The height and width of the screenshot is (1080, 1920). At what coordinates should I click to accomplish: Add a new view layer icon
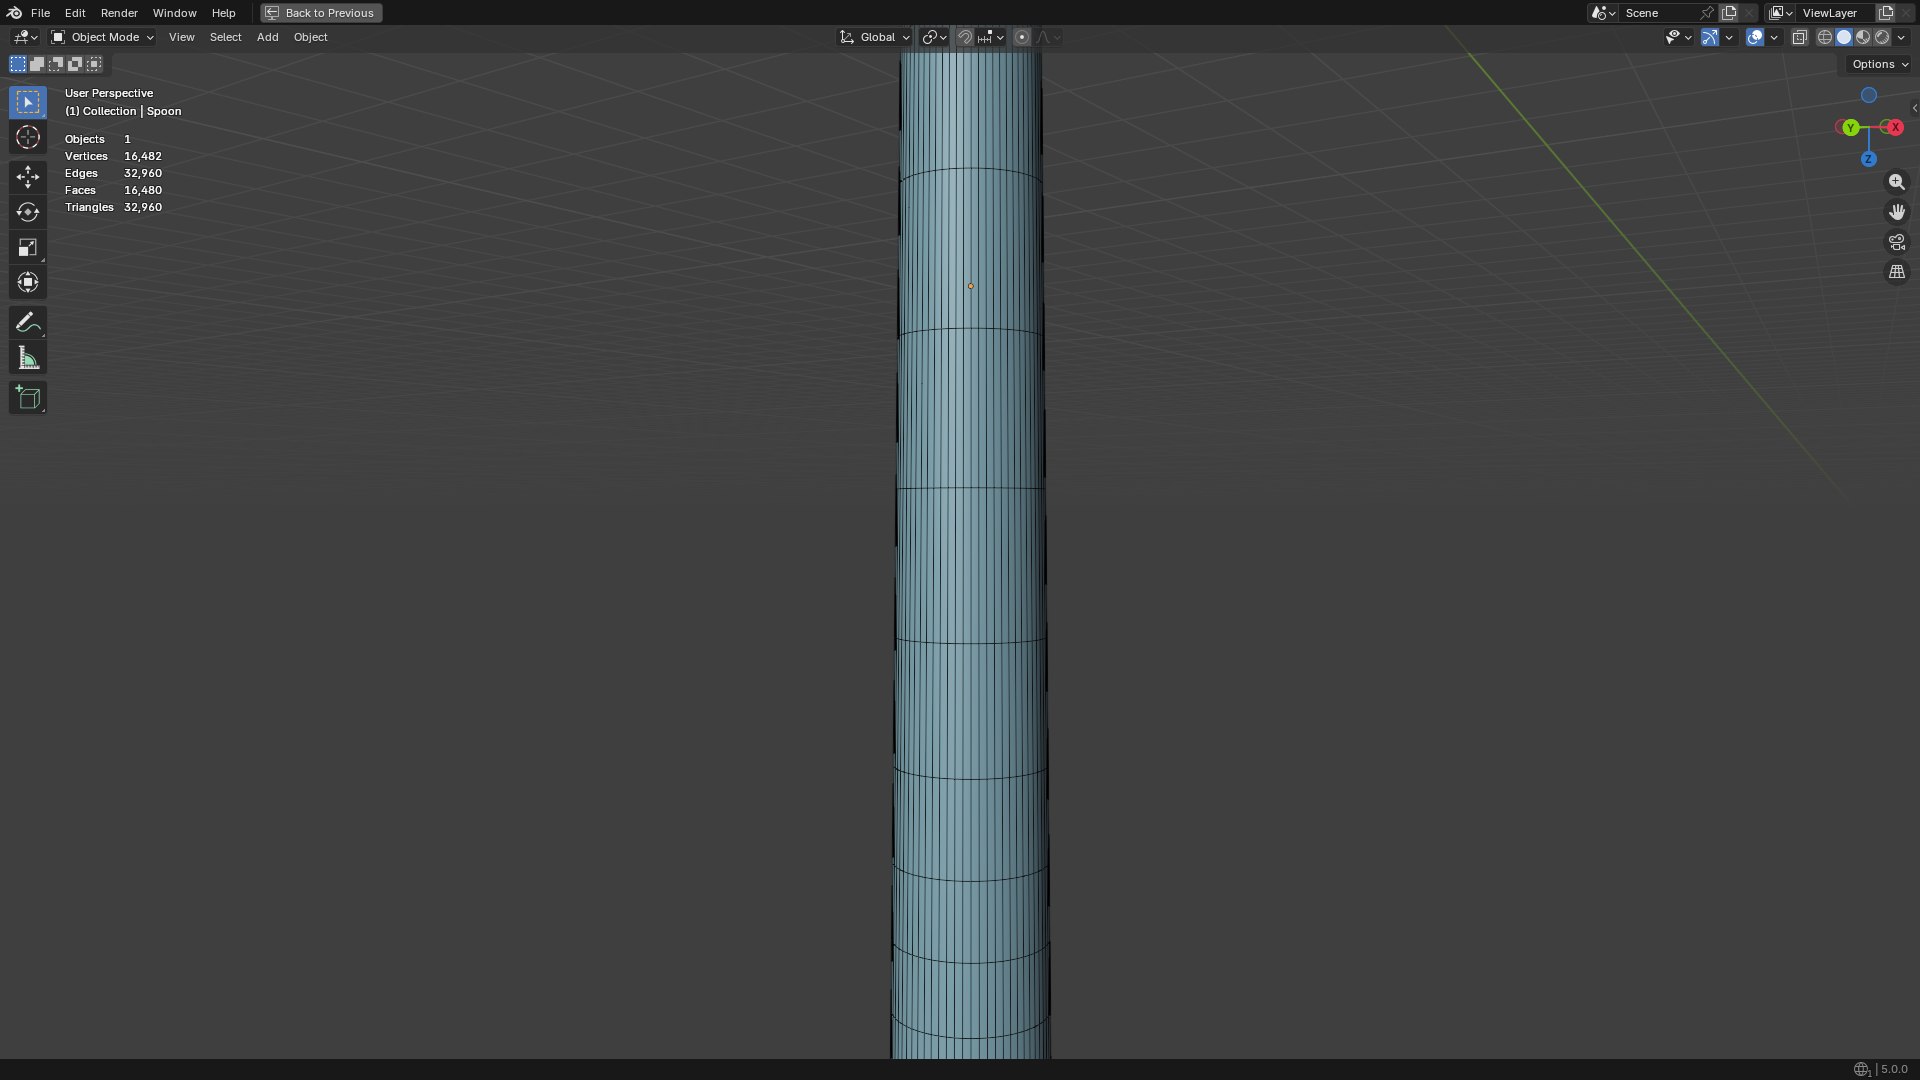pos(1886,13)
